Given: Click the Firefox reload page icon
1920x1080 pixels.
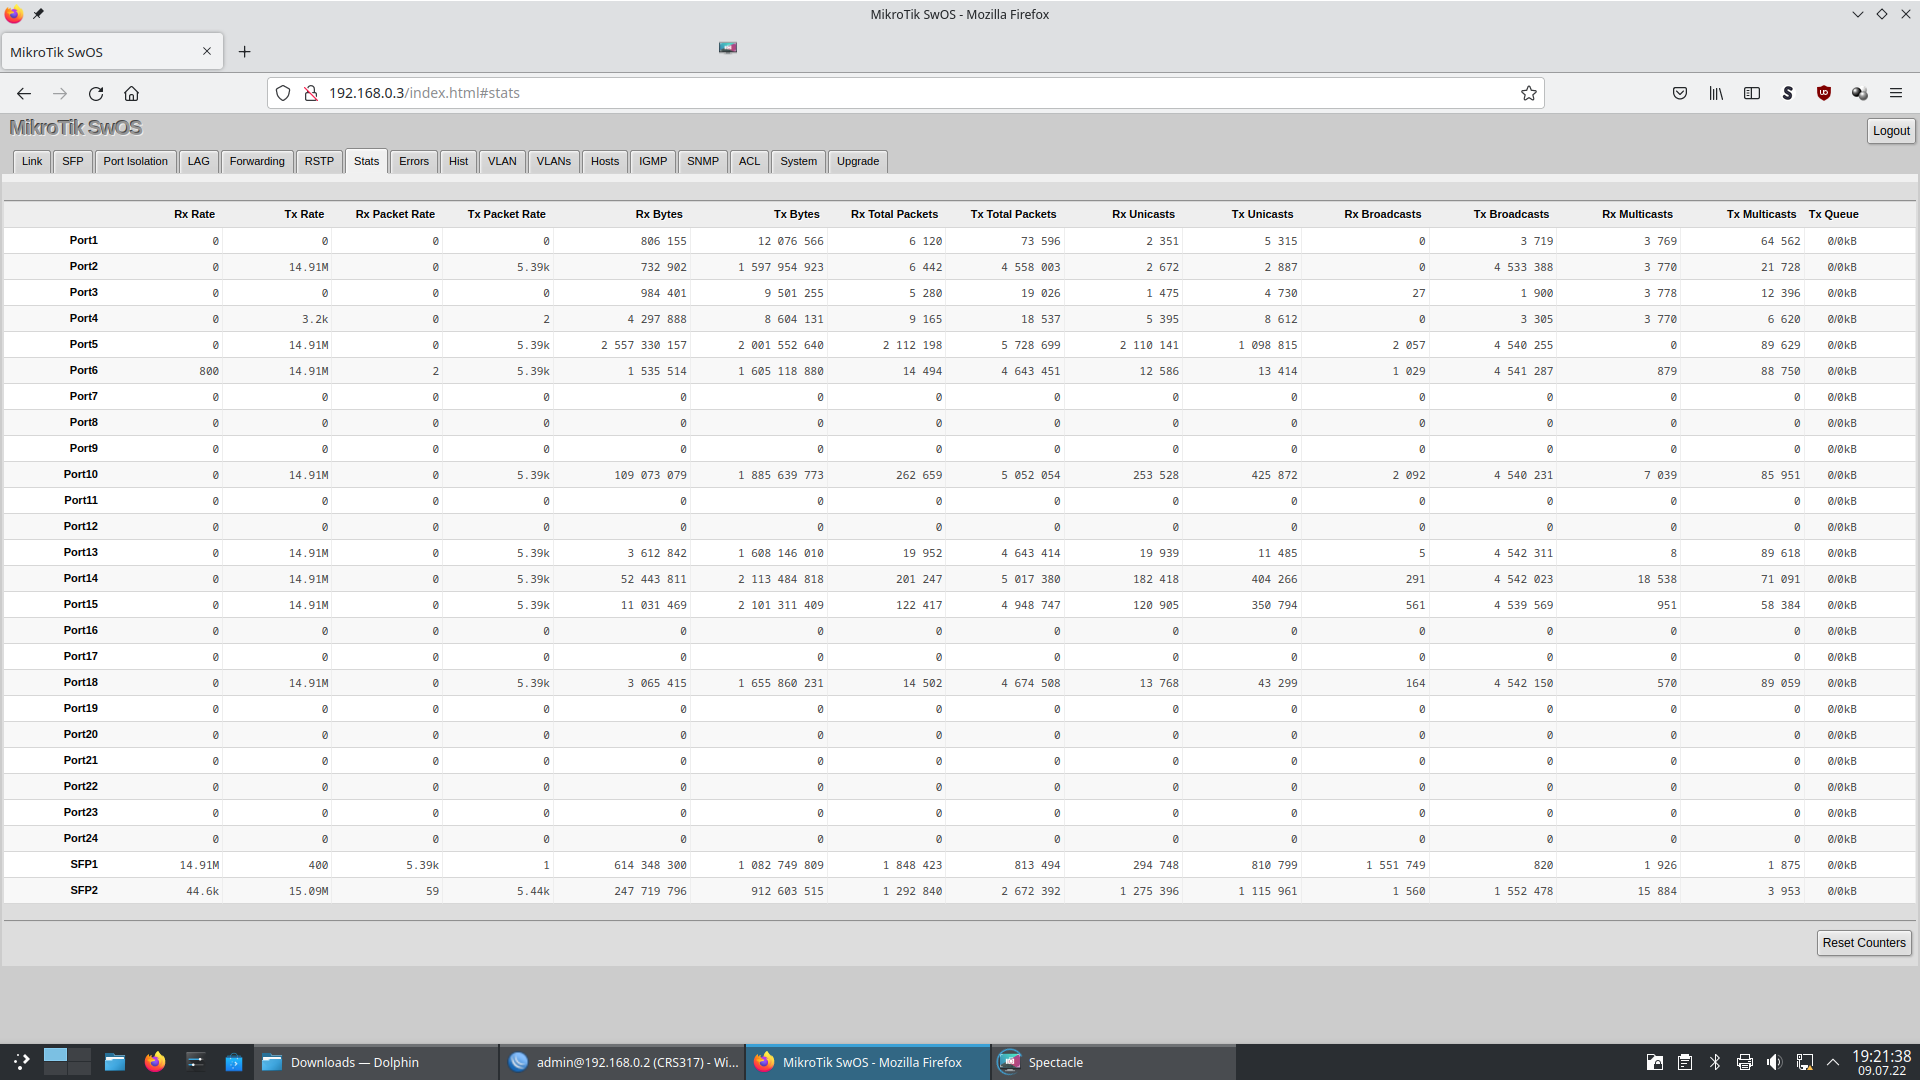Looking at the screenshot, I should [96, 93].
